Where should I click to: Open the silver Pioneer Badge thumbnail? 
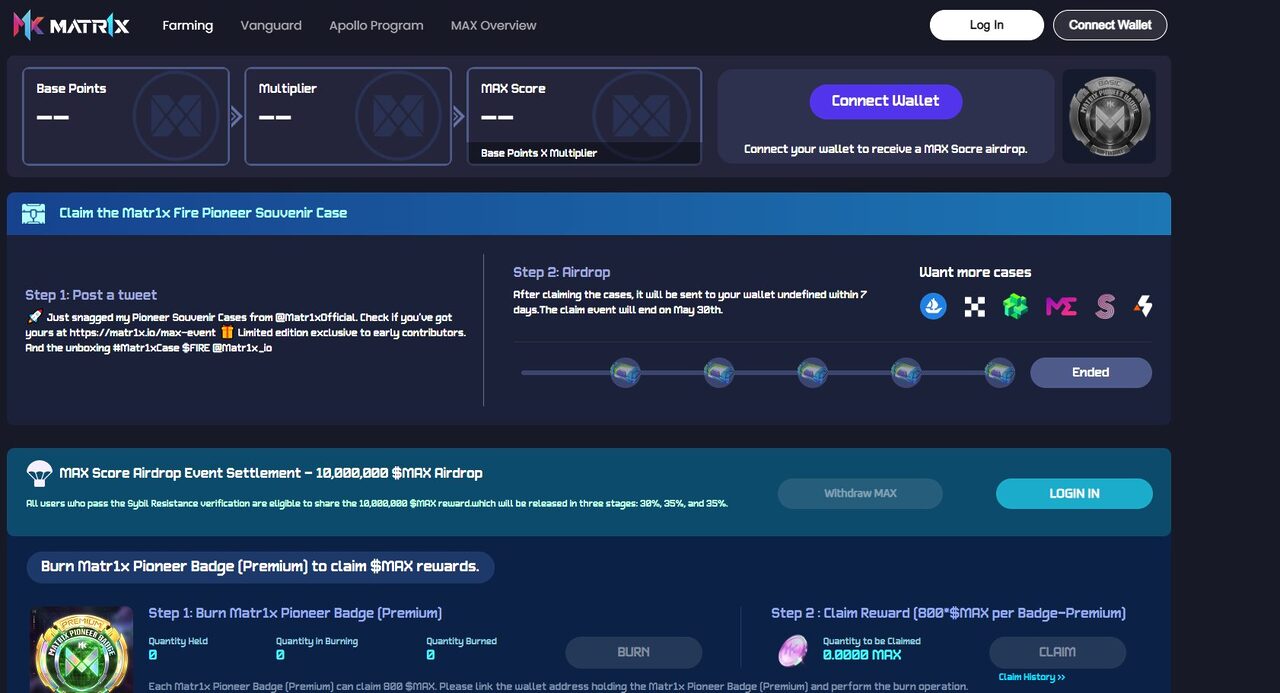click(x=1109, y=116)
